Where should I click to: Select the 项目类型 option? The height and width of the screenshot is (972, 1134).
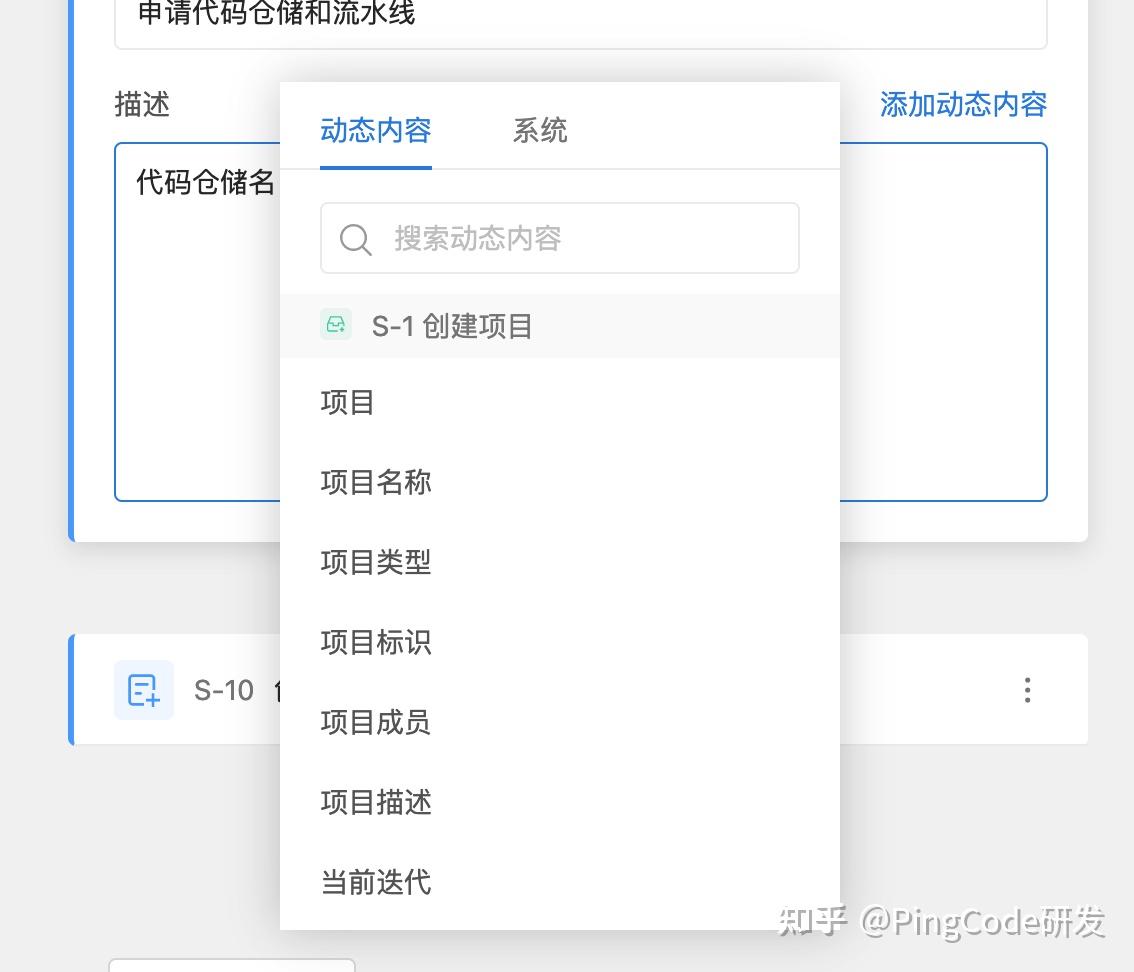376,562
